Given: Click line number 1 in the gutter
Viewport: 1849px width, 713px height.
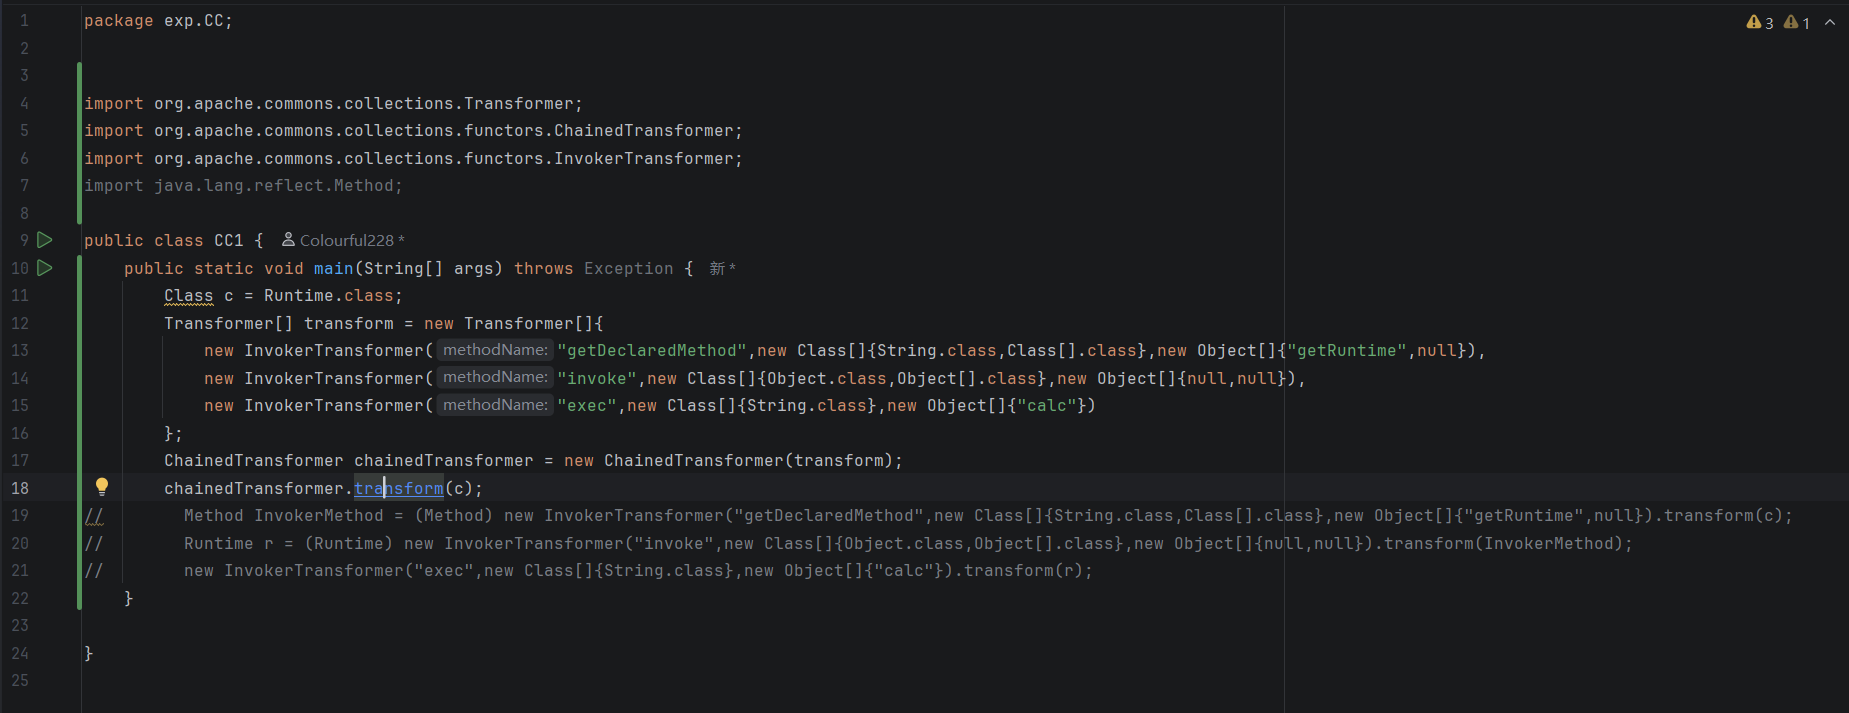Looking at the screenshot, I should pyautogui.click(x=24, y=21).
